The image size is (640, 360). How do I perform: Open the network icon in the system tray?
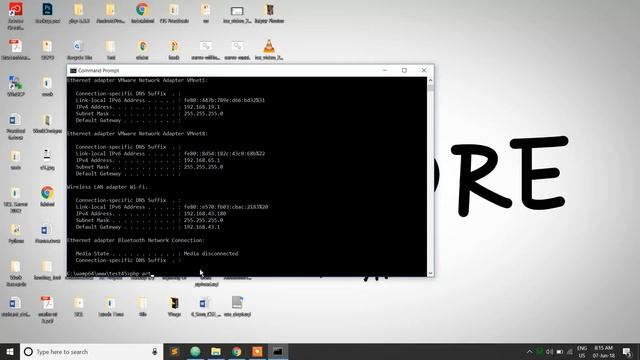click(x=570, y=352)
